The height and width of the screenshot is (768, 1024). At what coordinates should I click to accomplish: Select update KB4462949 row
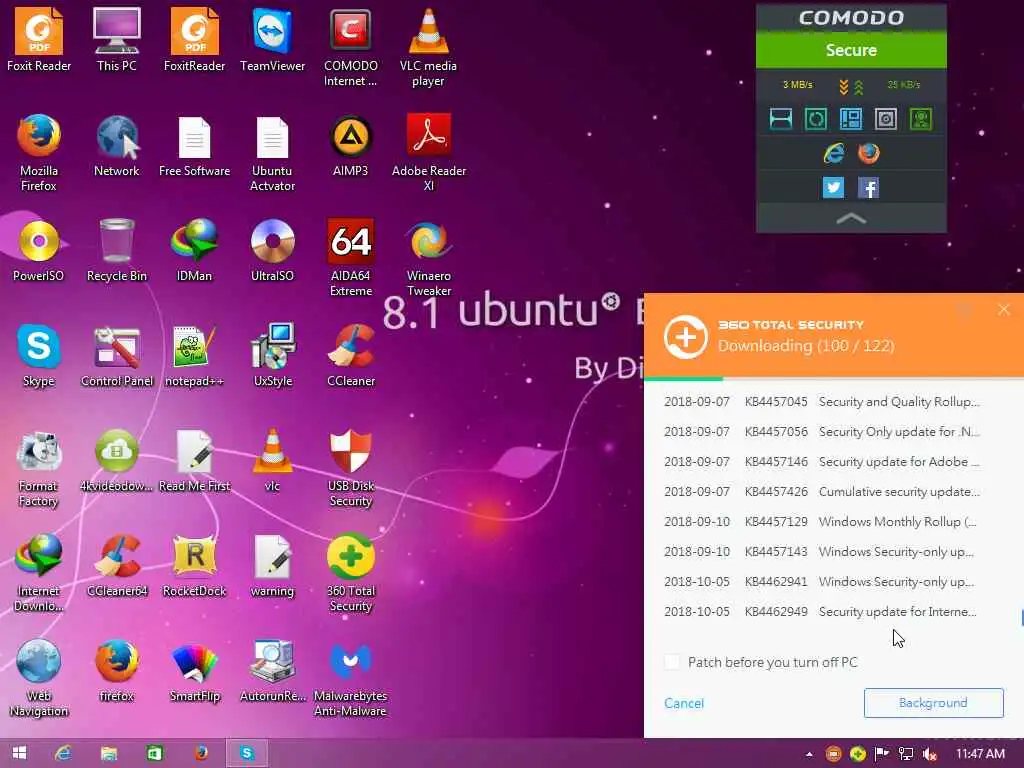click(822, 612)
